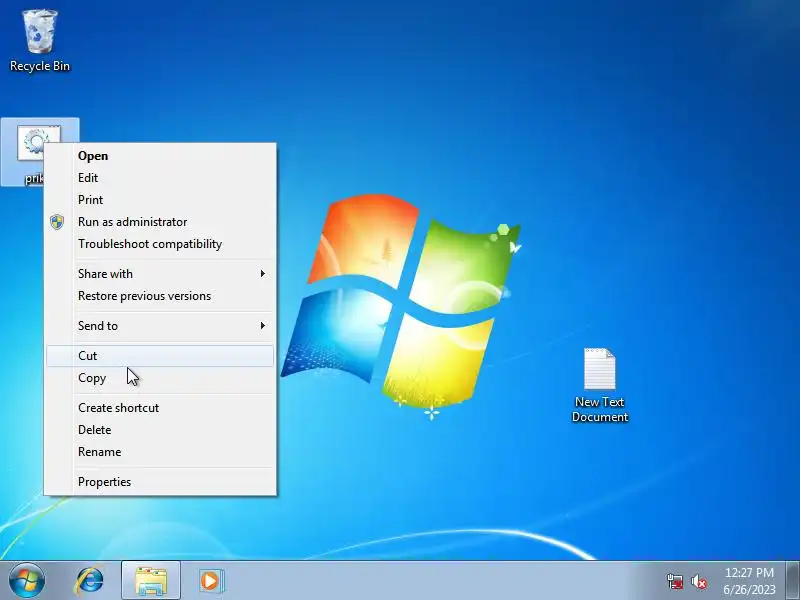The width and height of the screenshot is (800, 600).
Task: Open Windows Explorer from the taskbar
Action: (151, 581)
